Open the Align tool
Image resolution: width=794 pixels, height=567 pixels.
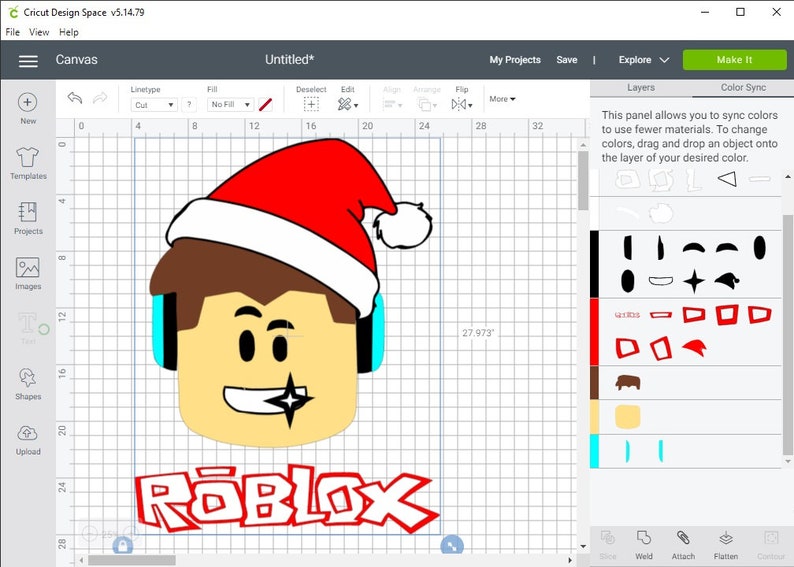(392, 104)
